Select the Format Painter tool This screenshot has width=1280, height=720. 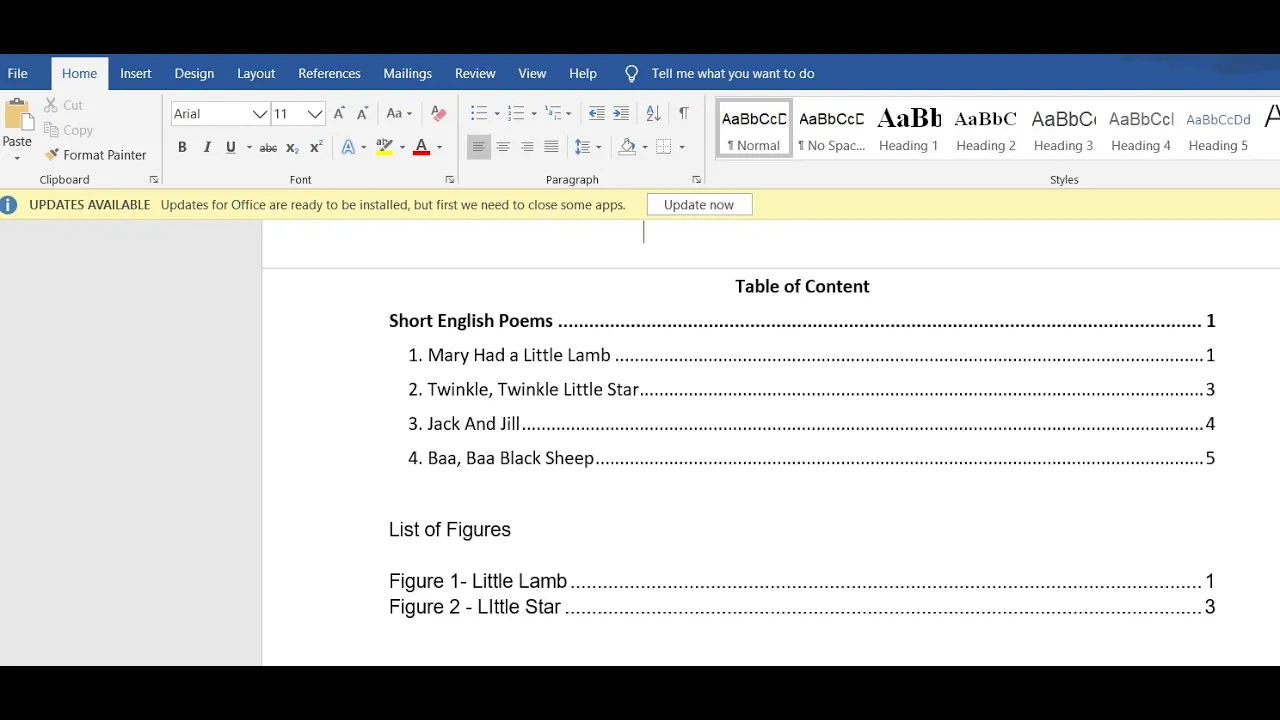(95, 155)
